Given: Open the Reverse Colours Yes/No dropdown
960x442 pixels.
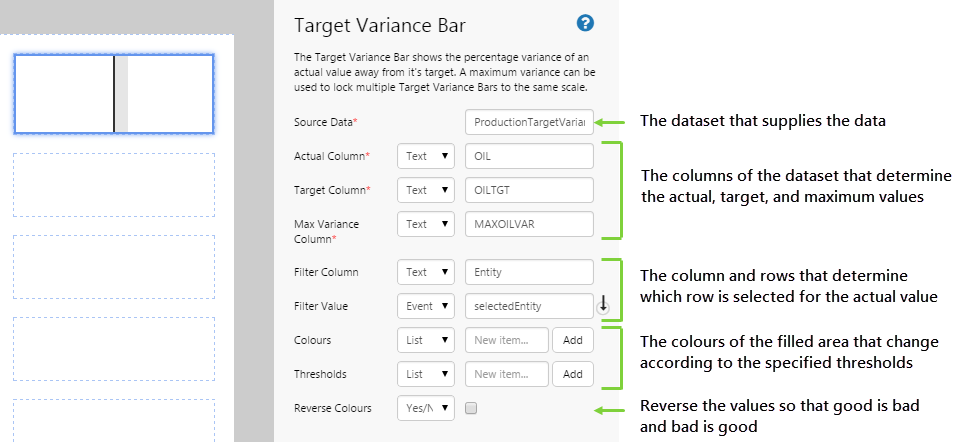Looking at the screenshot, I should pos(426,408).
